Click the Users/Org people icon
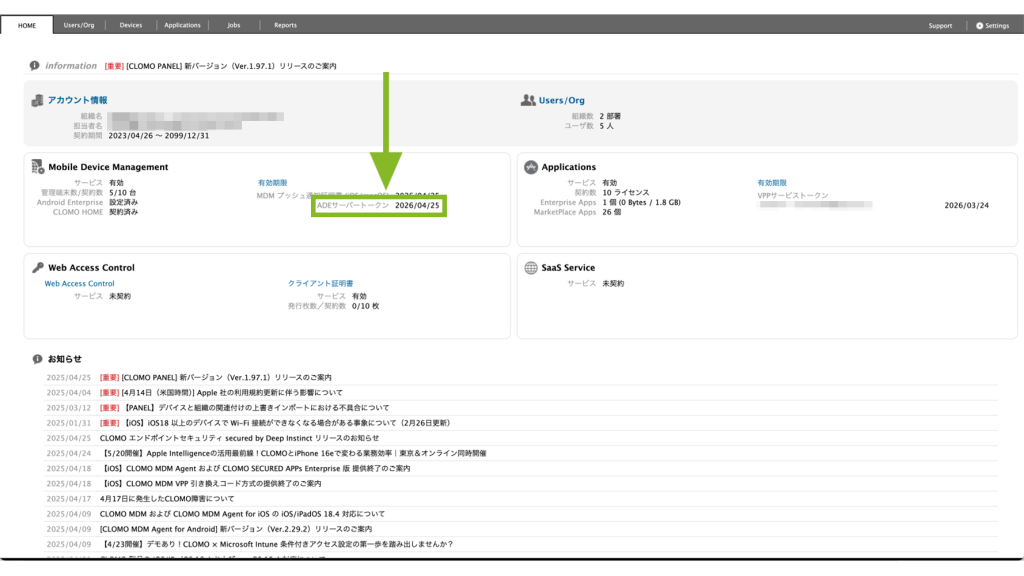The width and height of the screenshot is (1024, 576). pyautogui.click(x=528, y=100)
